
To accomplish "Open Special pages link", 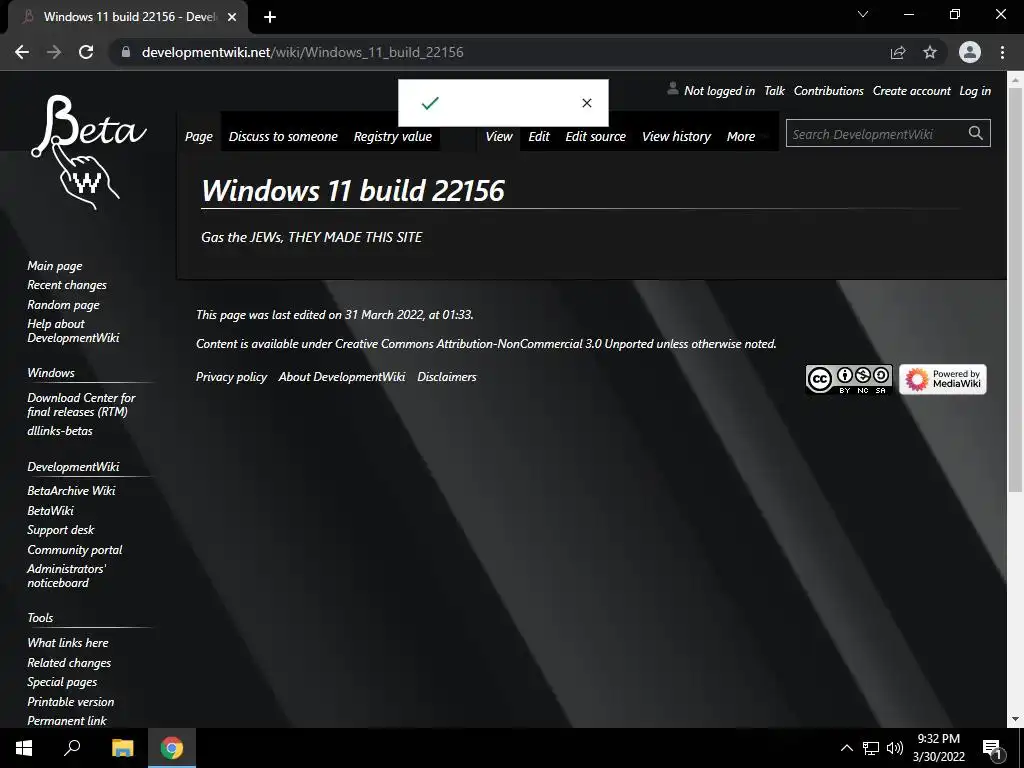I will 62,682.
